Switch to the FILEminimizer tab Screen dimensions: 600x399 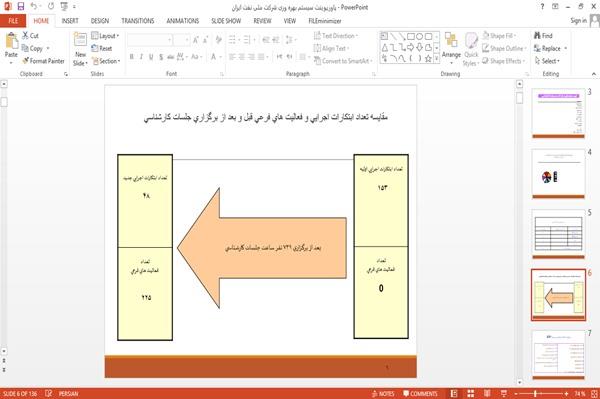324,21
